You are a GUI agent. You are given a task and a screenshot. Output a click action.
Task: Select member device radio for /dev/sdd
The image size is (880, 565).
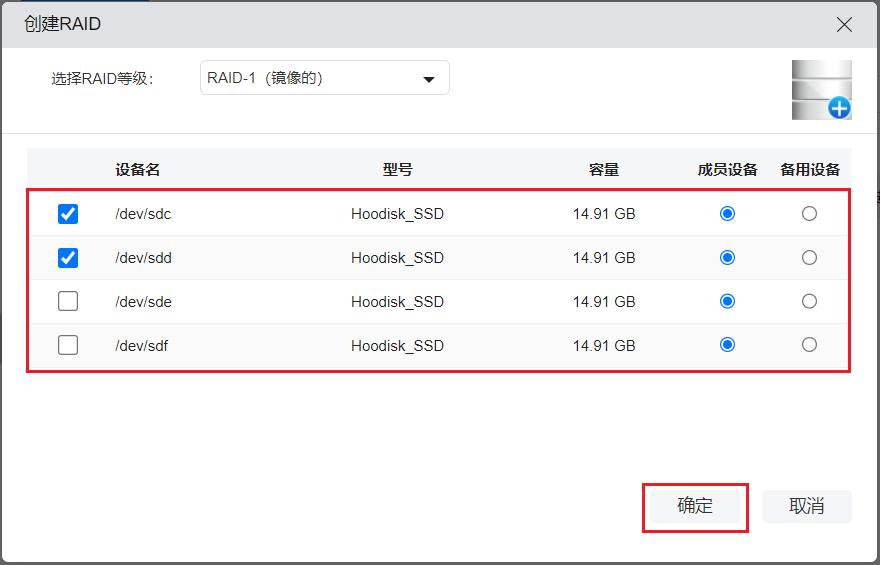click(727, 258)
